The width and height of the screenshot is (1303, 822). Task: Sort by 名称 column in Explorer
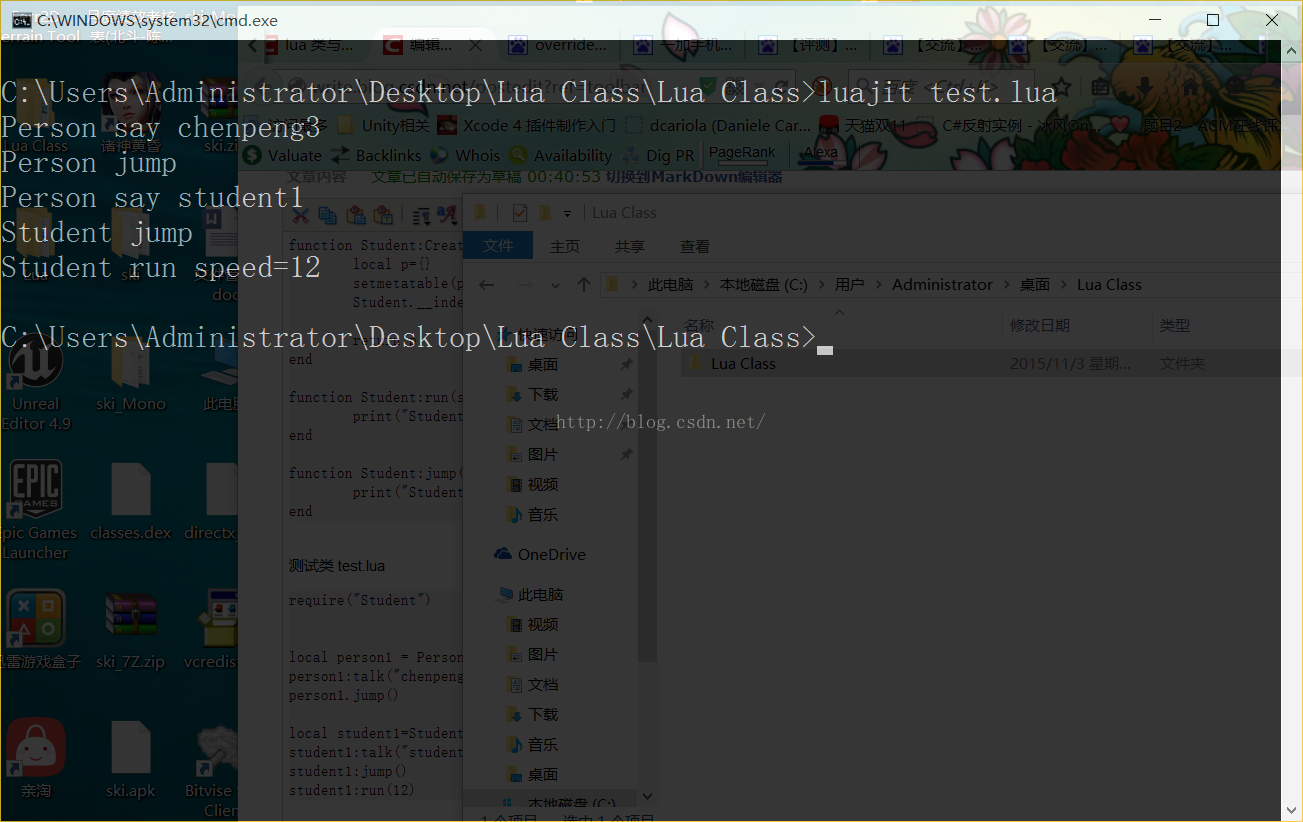pos(842,326)
